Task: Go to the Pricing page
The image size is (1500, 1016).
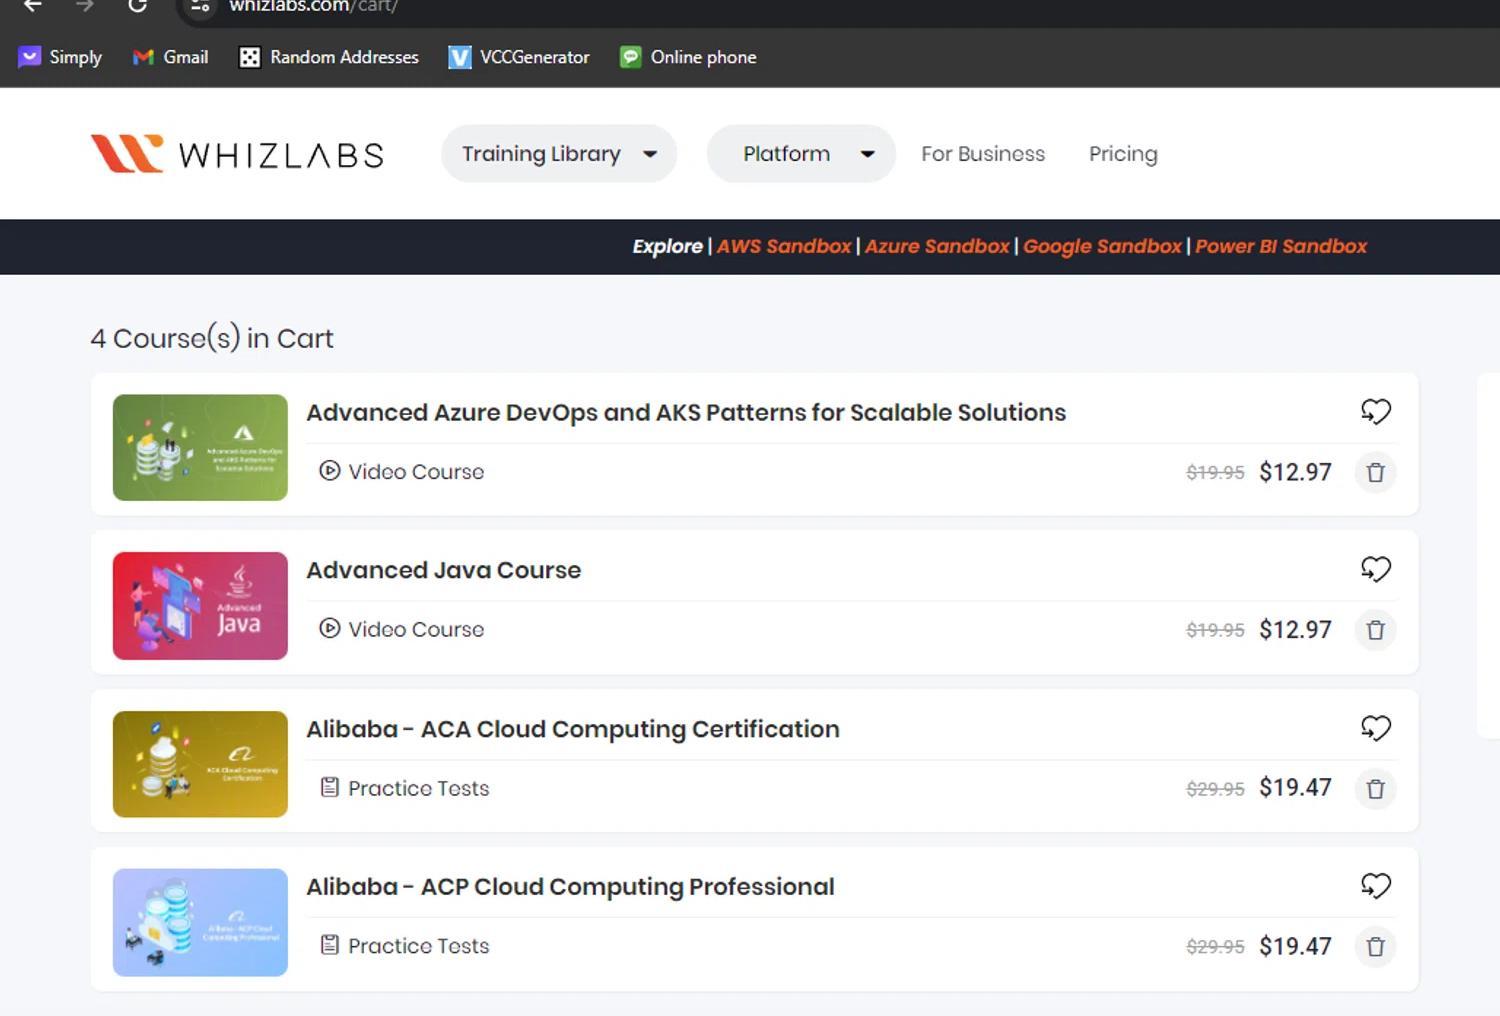Action: pyautogui.click(x=1123, y=154)
